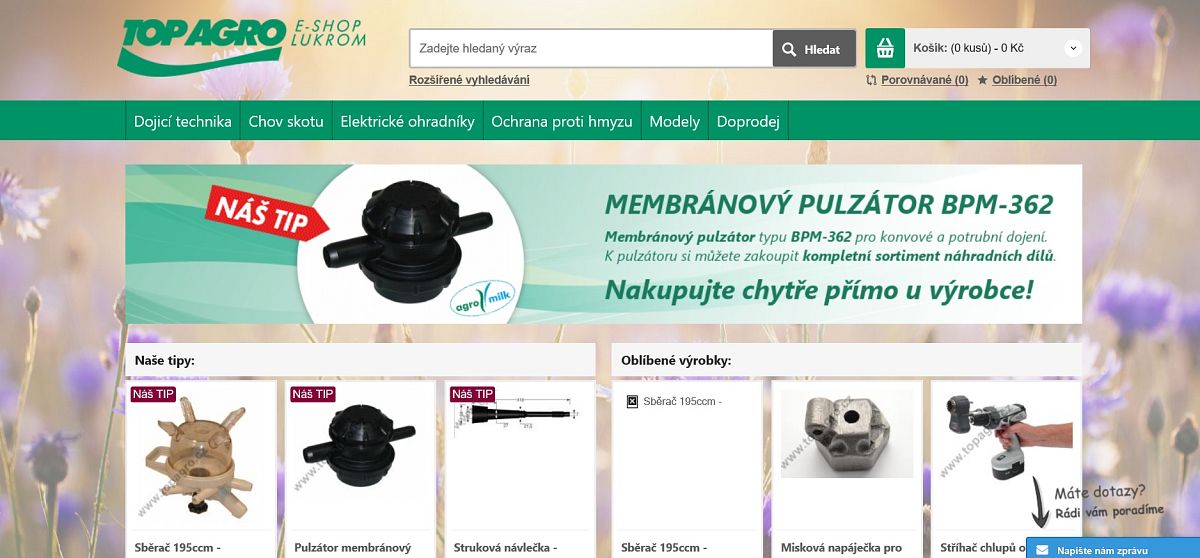Click the Napište nám zprávu chat button

tap(1112, 550)
